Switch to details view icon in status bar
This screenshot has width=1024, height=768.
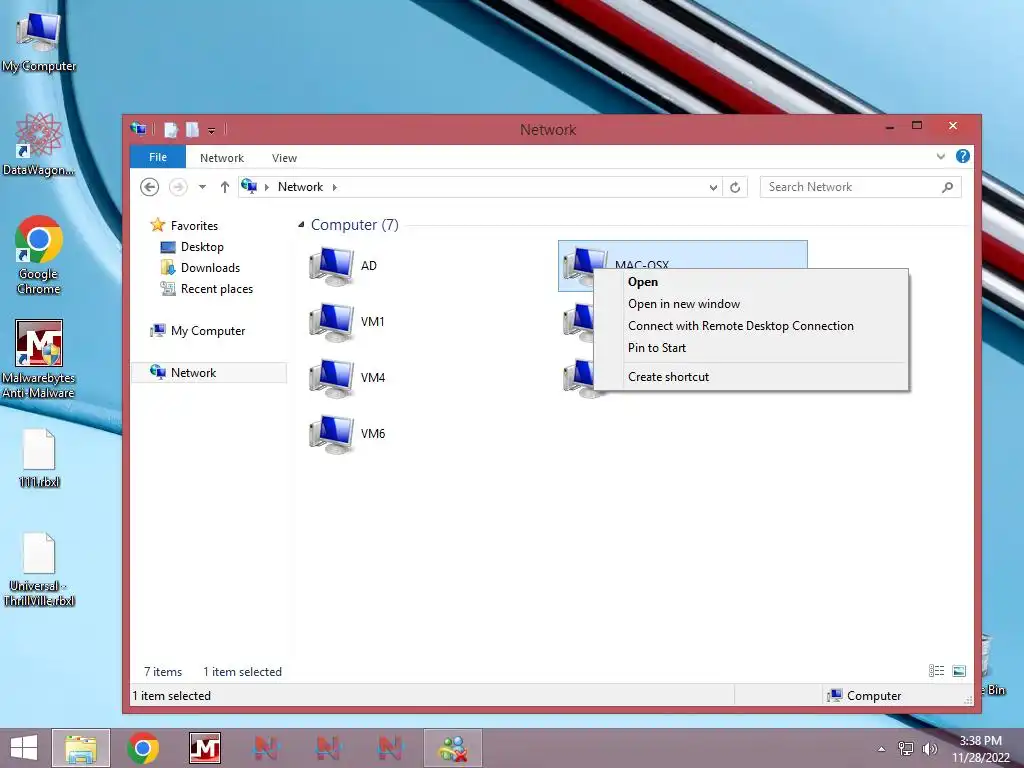(936, 671)
